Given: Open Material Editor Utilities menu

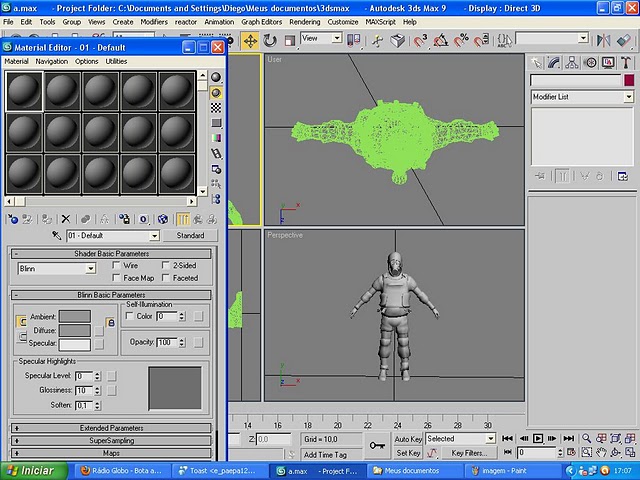Looking at the screenshot, I should (116, 61).
